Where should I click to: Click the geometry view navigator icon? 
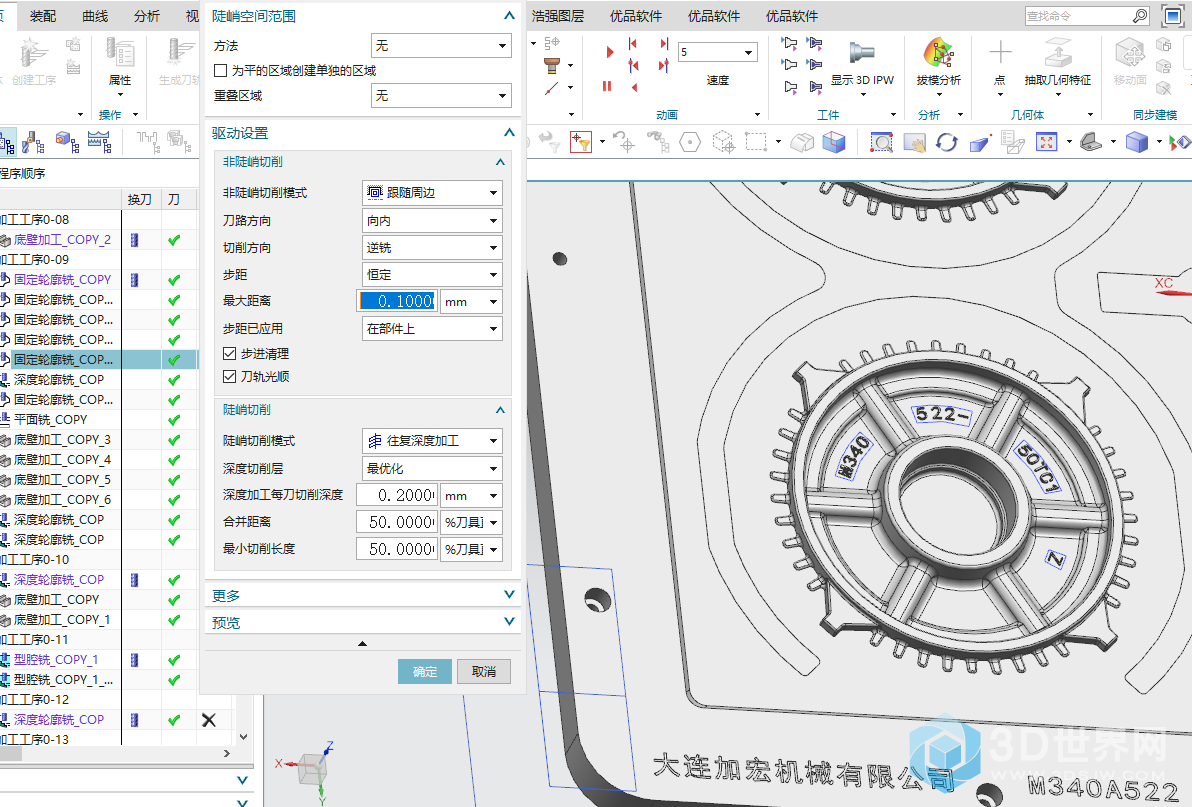pyautogui.click(x=67, y=143)
